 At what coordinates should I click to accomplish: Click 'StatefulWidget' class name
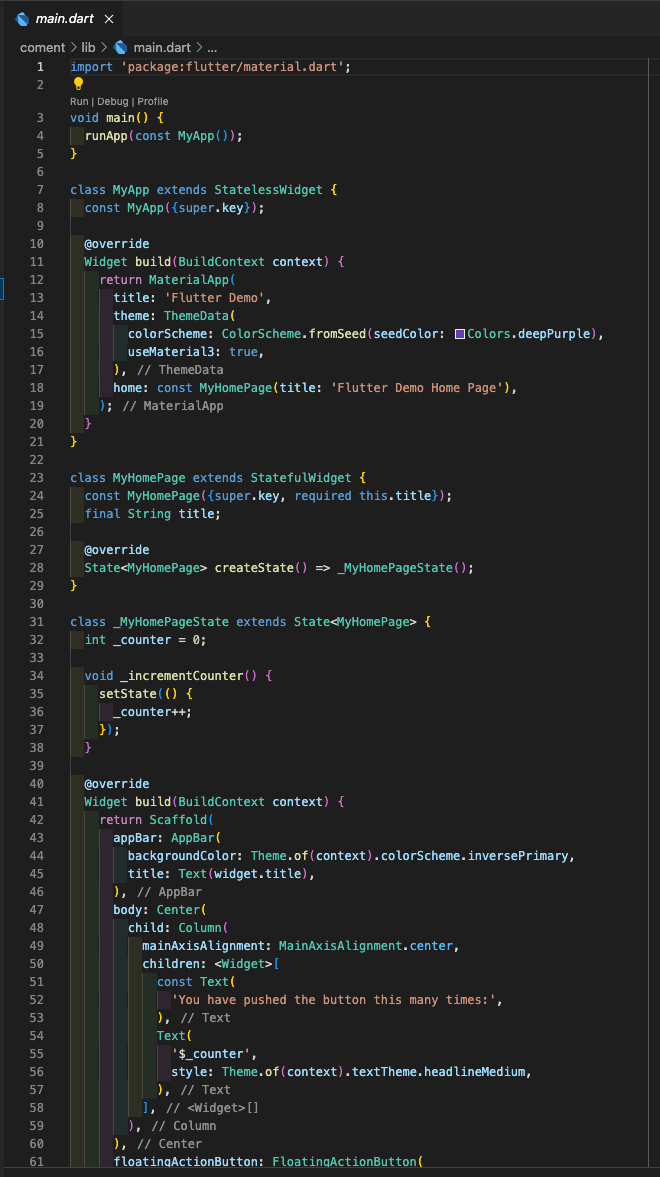300,478
